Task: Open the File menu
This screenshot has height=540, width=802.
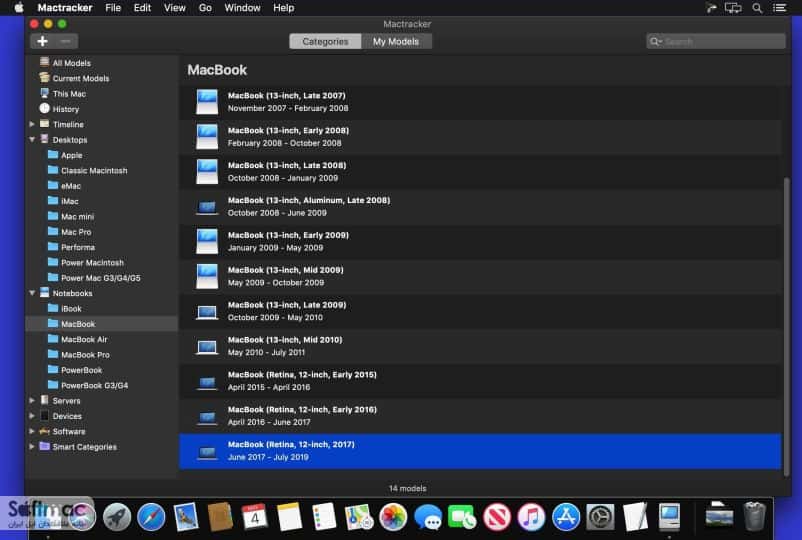Action: pyautogui.click(x=113, y=8)
